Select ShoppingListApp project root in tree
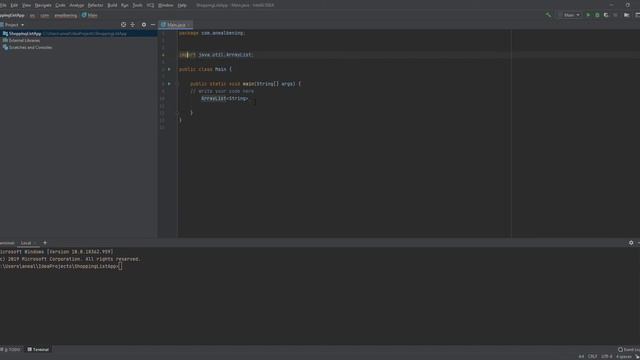 click(x=78, y=33)
